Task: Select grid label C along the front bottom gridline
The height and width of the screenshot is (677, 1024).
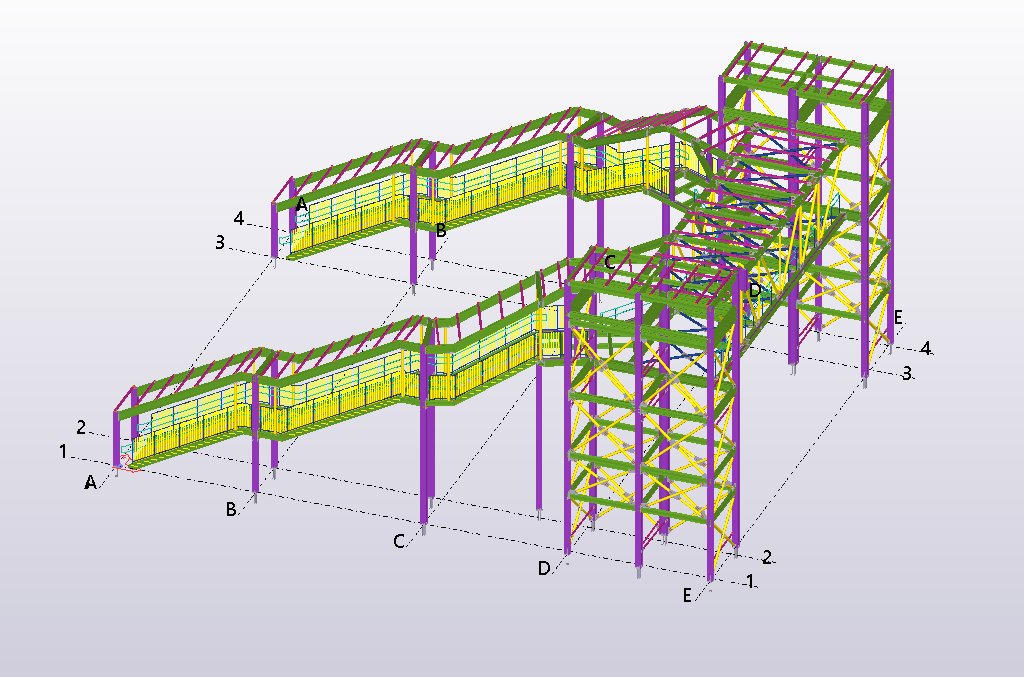Action: pos(399,541)
